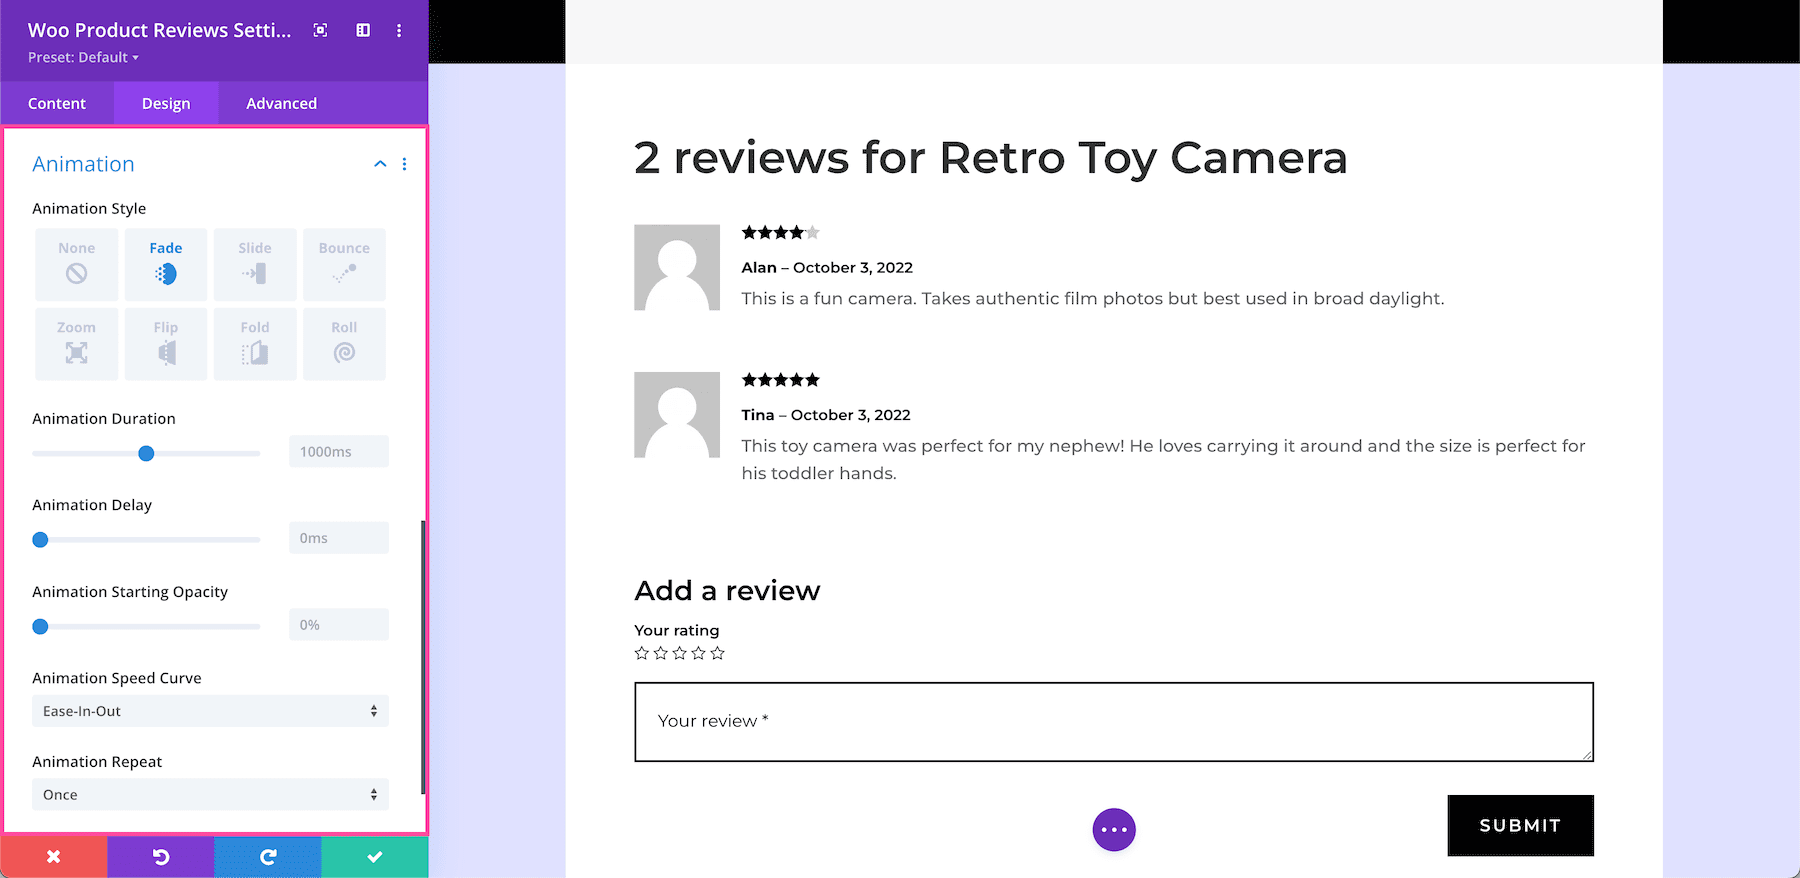Click the redo arrow button
This screenshot has height=878, width=1800.
[268, 857]
